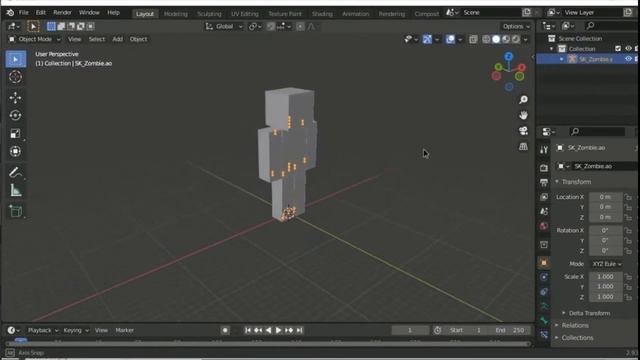Open the Object properties tab icon
Image resolution: width=640 pixels, height=360 pixels.
544,262
